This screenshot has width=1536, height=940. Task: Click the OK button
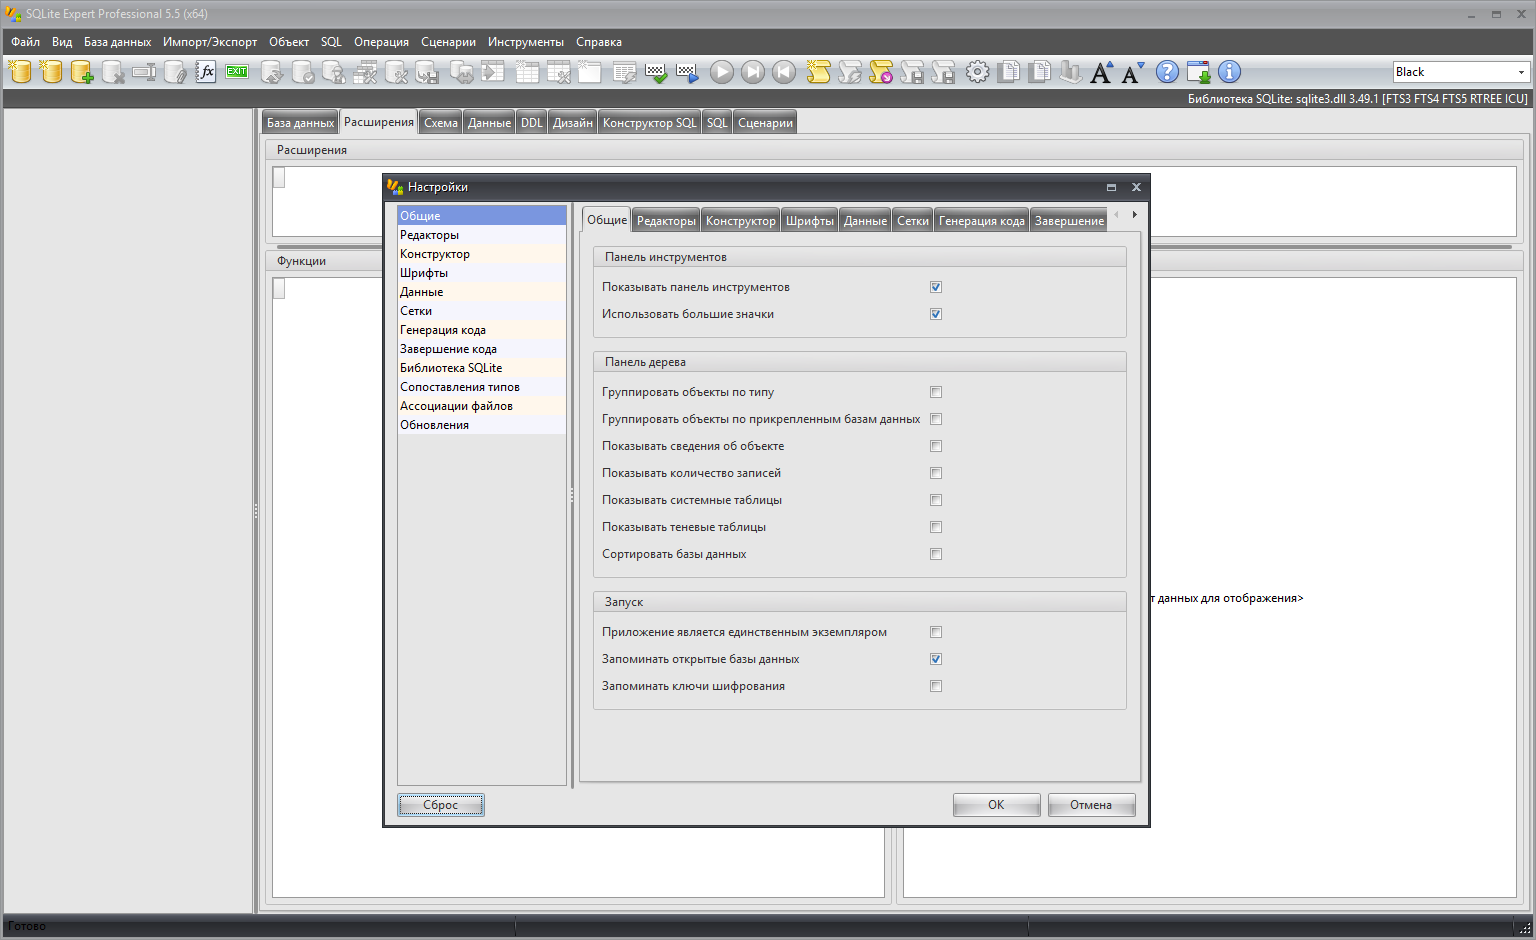click(x=996, y=805)
